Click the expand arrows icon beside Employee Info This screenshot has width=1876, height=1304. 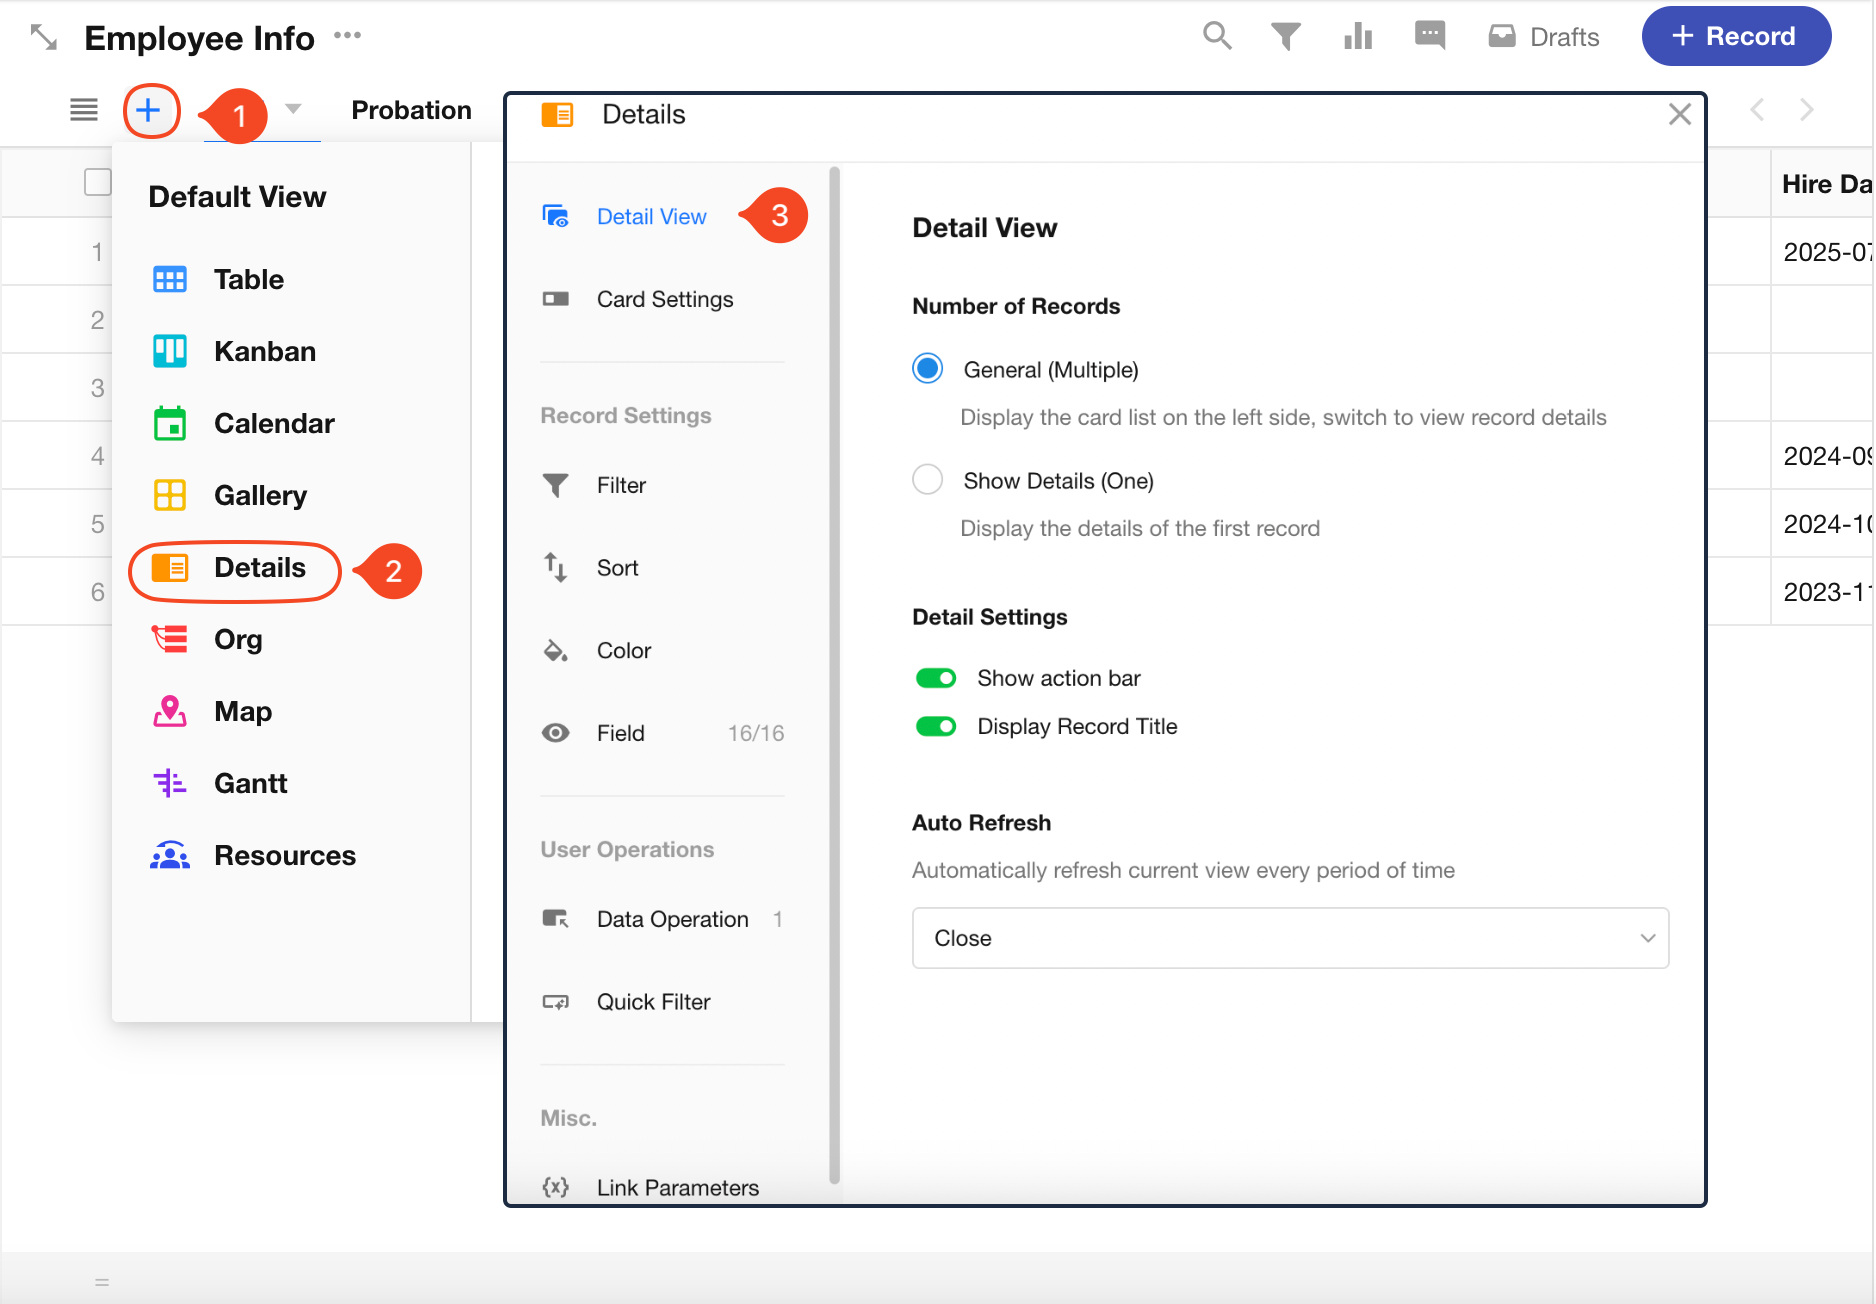click(x=44, y=38)
